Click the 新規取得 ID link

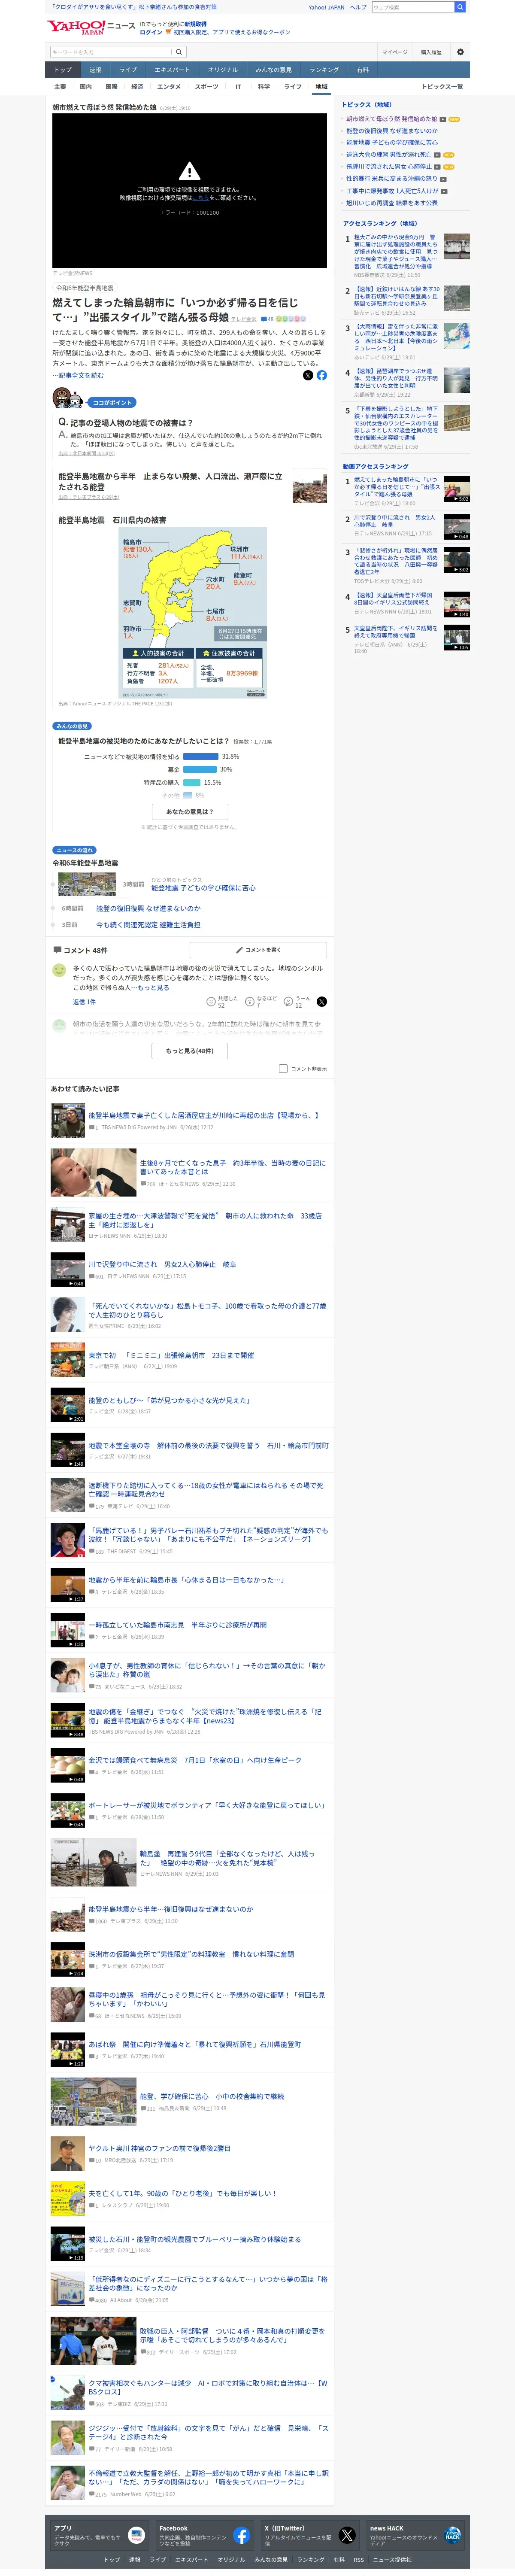[x=195, y=24]
